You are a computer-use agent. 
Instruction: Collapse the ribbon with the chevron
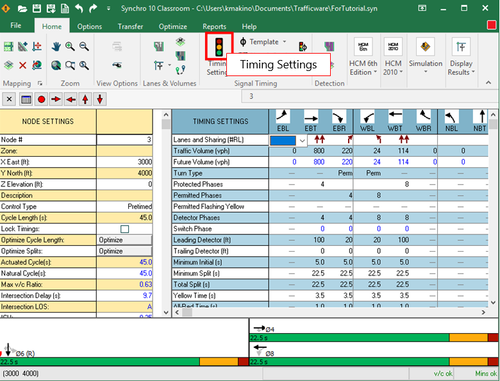tap(488, 83)
